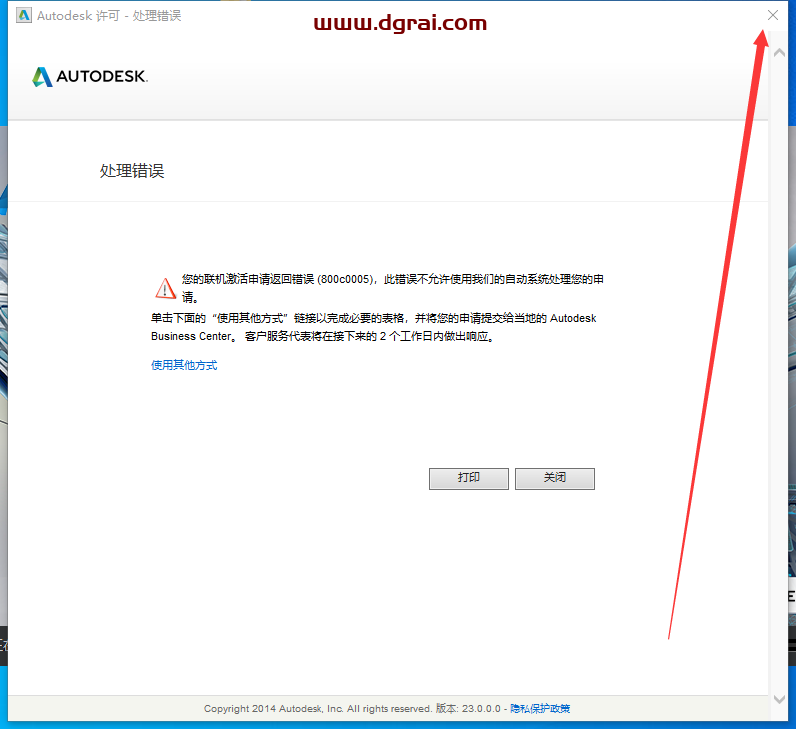
Task: Close the Autodesk licensing error window
Action: point(773,15)
